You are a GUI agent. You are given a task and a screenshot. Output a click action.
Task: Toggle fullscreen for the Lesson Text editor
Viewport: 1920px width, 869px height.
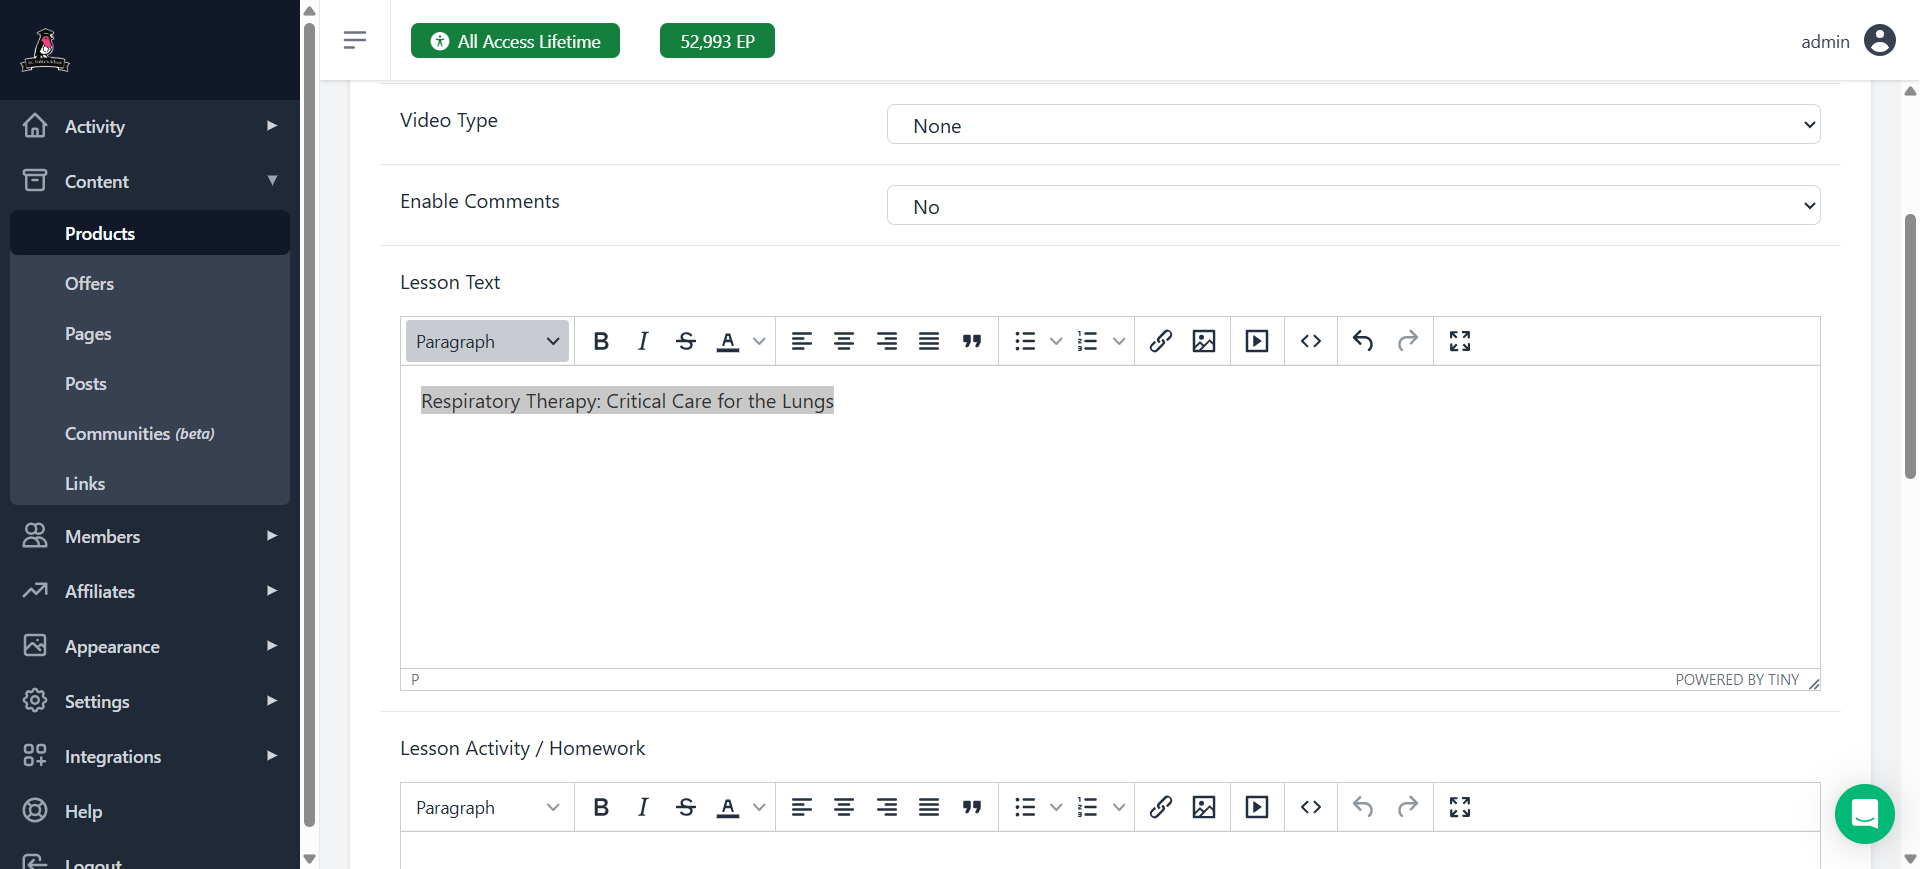click(1460, 341)
